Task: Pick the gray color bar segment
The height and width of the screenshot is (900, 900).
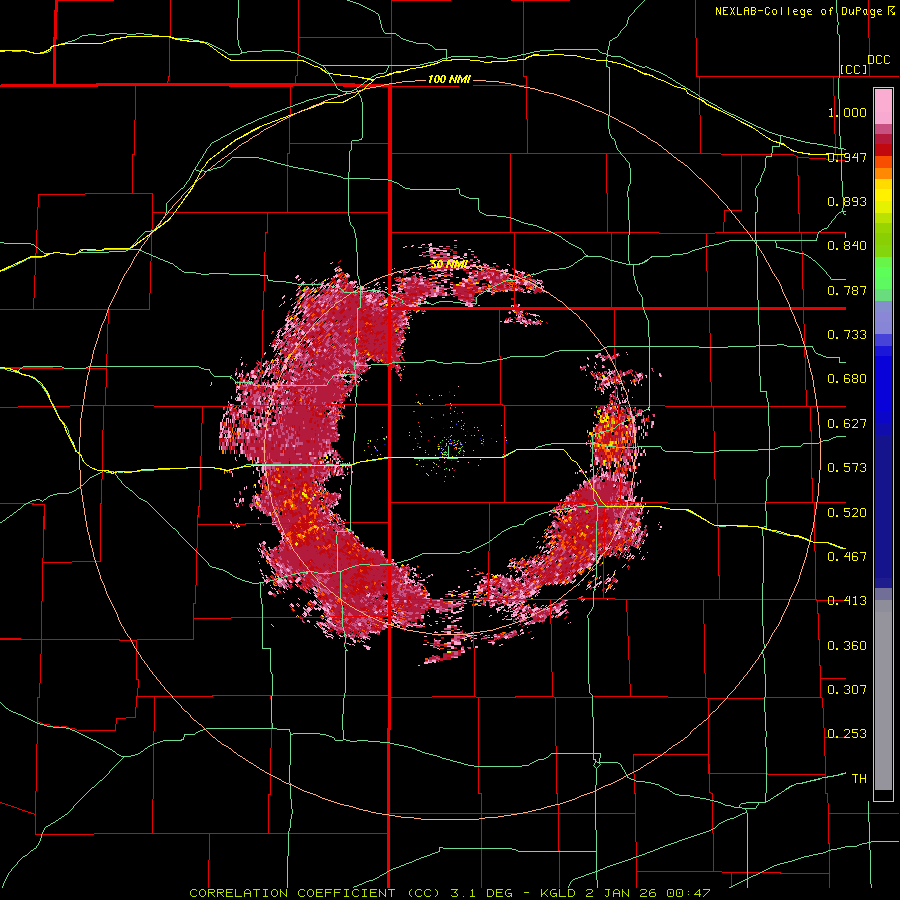Action: (x=883, y=695)
